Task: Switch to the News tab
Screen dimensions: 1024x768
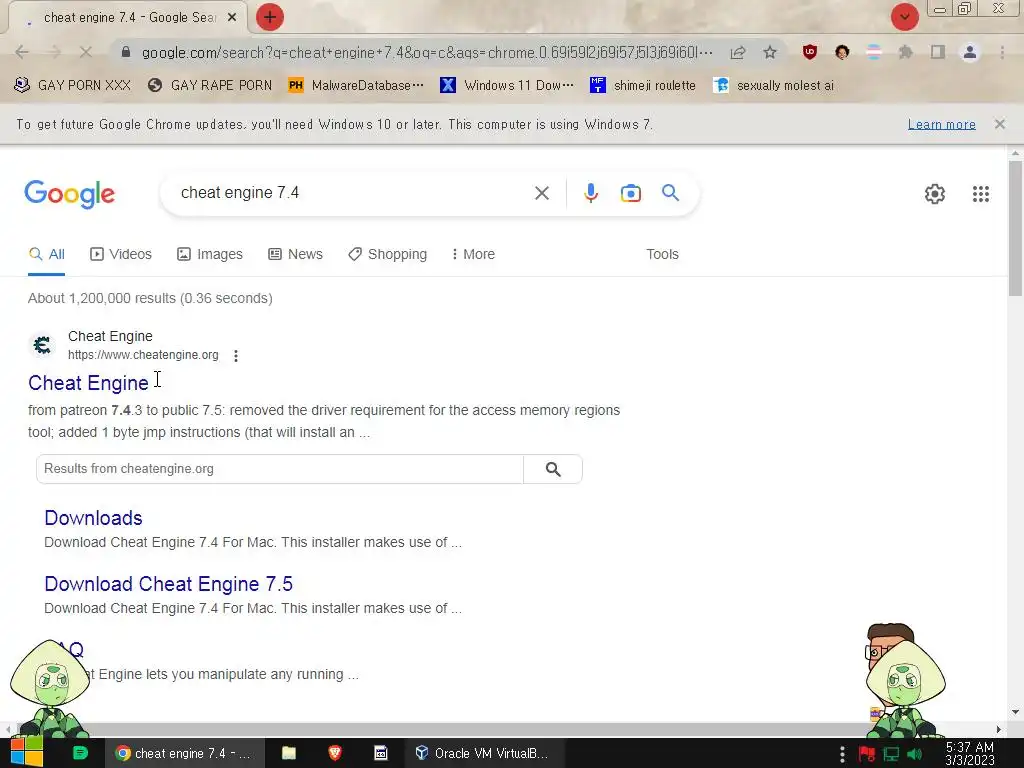Action: [x=295, y=254]
